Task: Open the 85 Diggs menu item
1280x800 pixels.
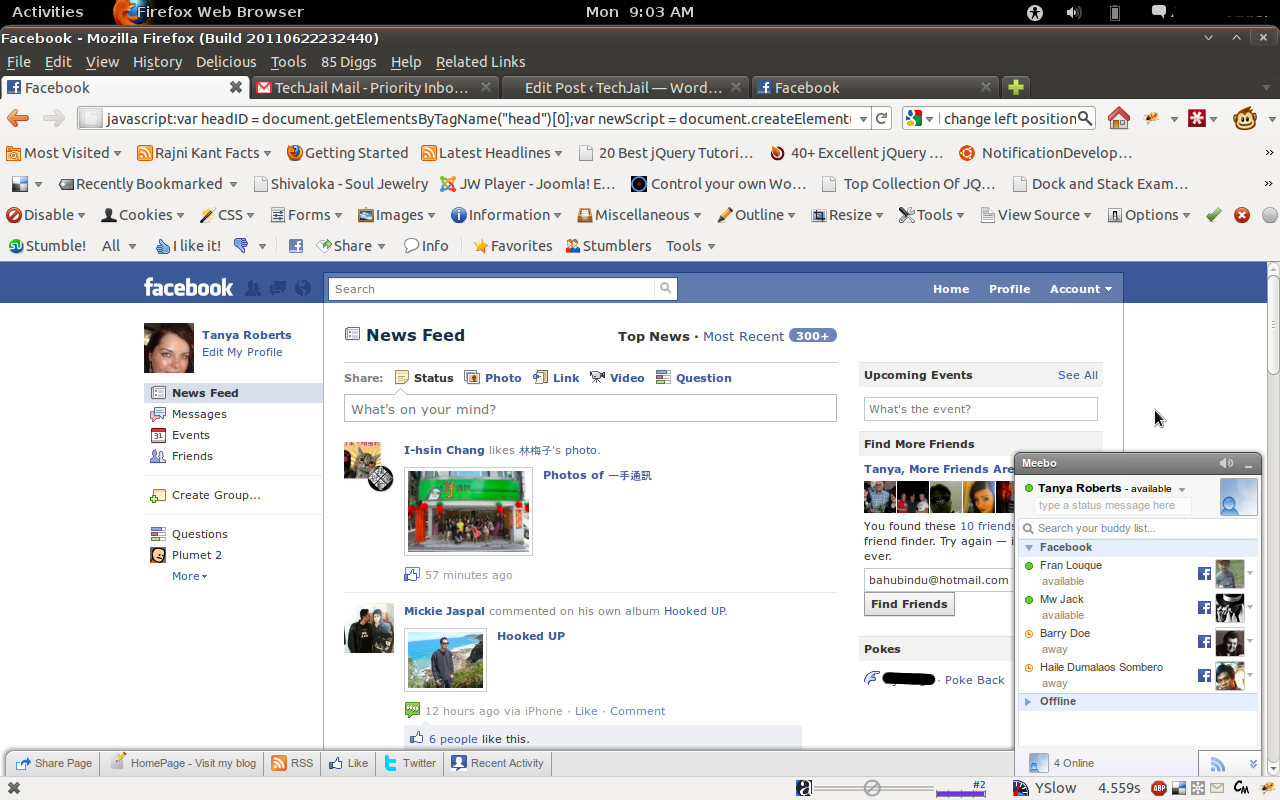Action: [348, 62]
